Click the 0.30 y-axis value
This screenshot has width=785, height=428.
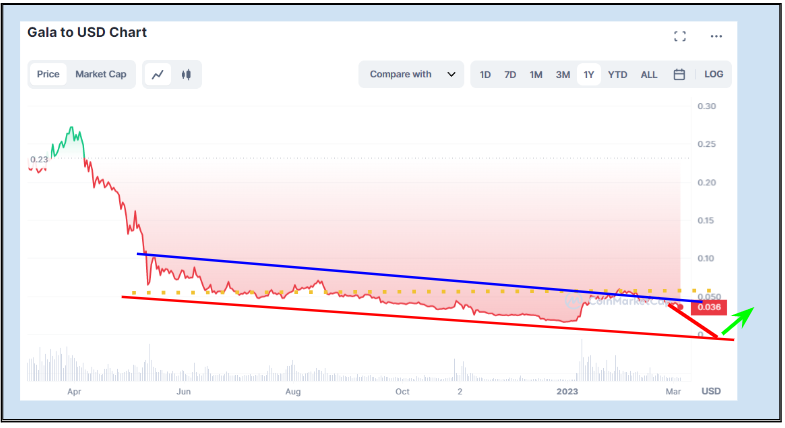706,106
